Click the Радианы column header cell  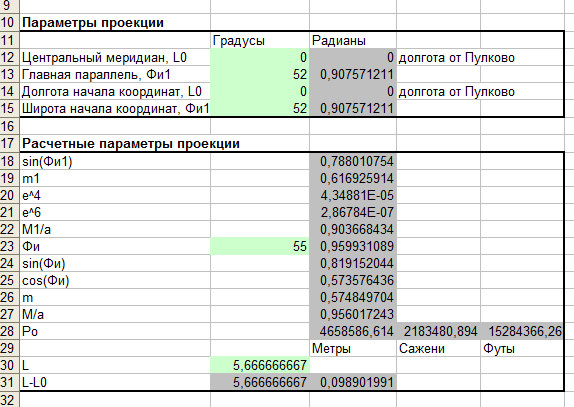click(x=353, y=40)
